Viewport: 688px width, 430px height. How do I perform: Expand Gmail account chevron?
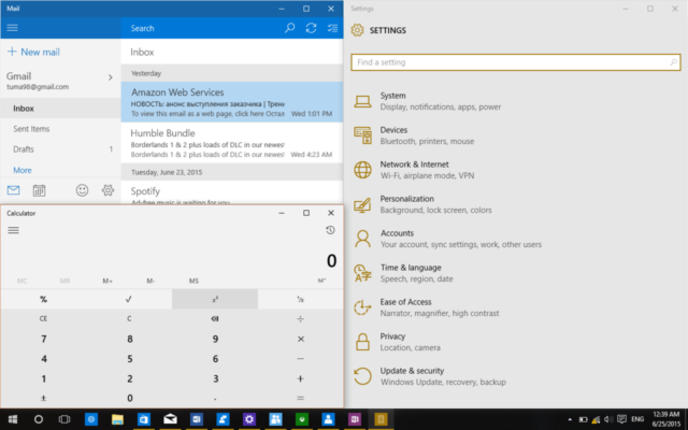(x=110, y=78)
